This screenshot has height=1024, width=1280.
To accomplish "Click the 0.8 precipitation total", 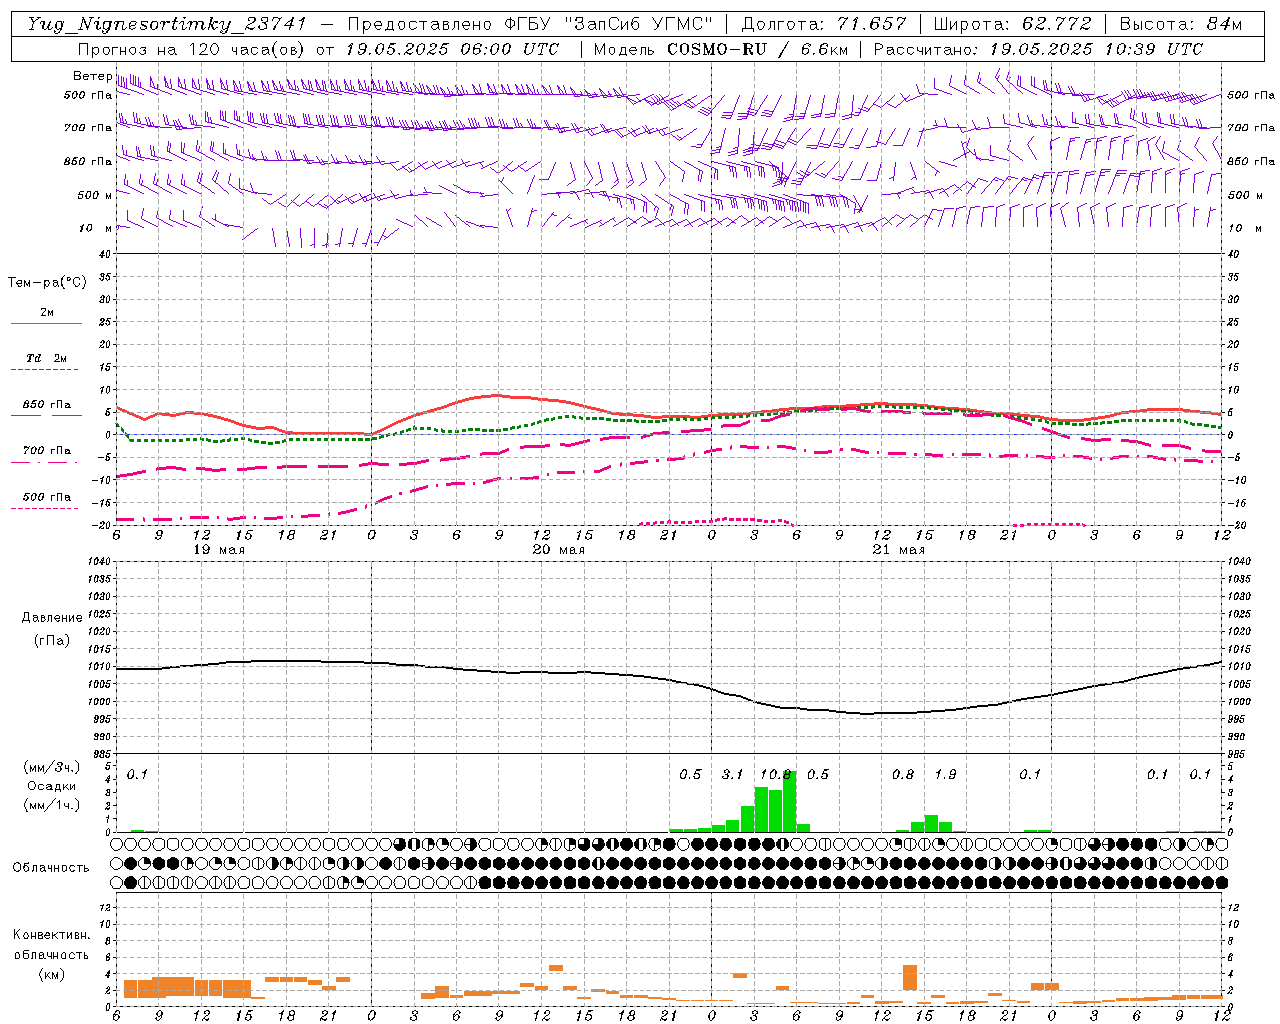I will 903,775.
